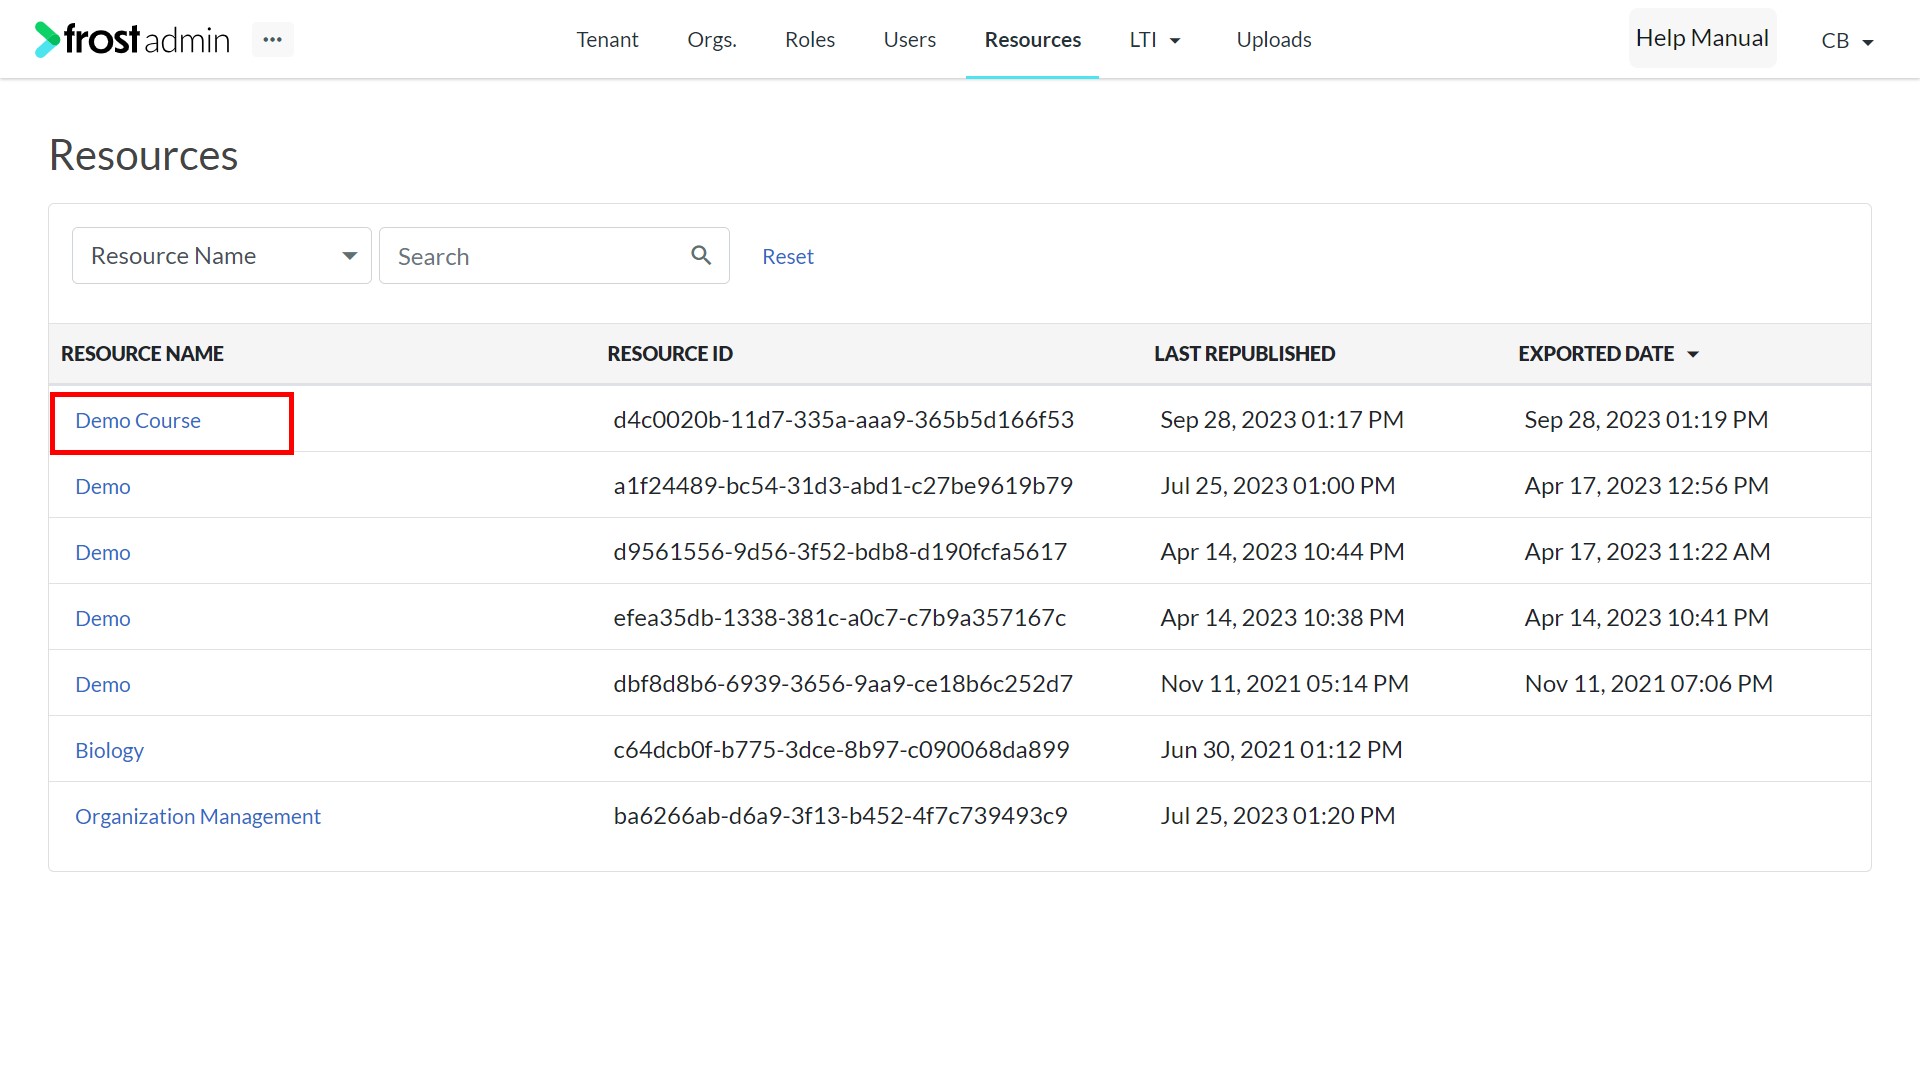Navigate to the Users tab
The width and height of the screenshot is (1920, 1080).
click(909, 40)
